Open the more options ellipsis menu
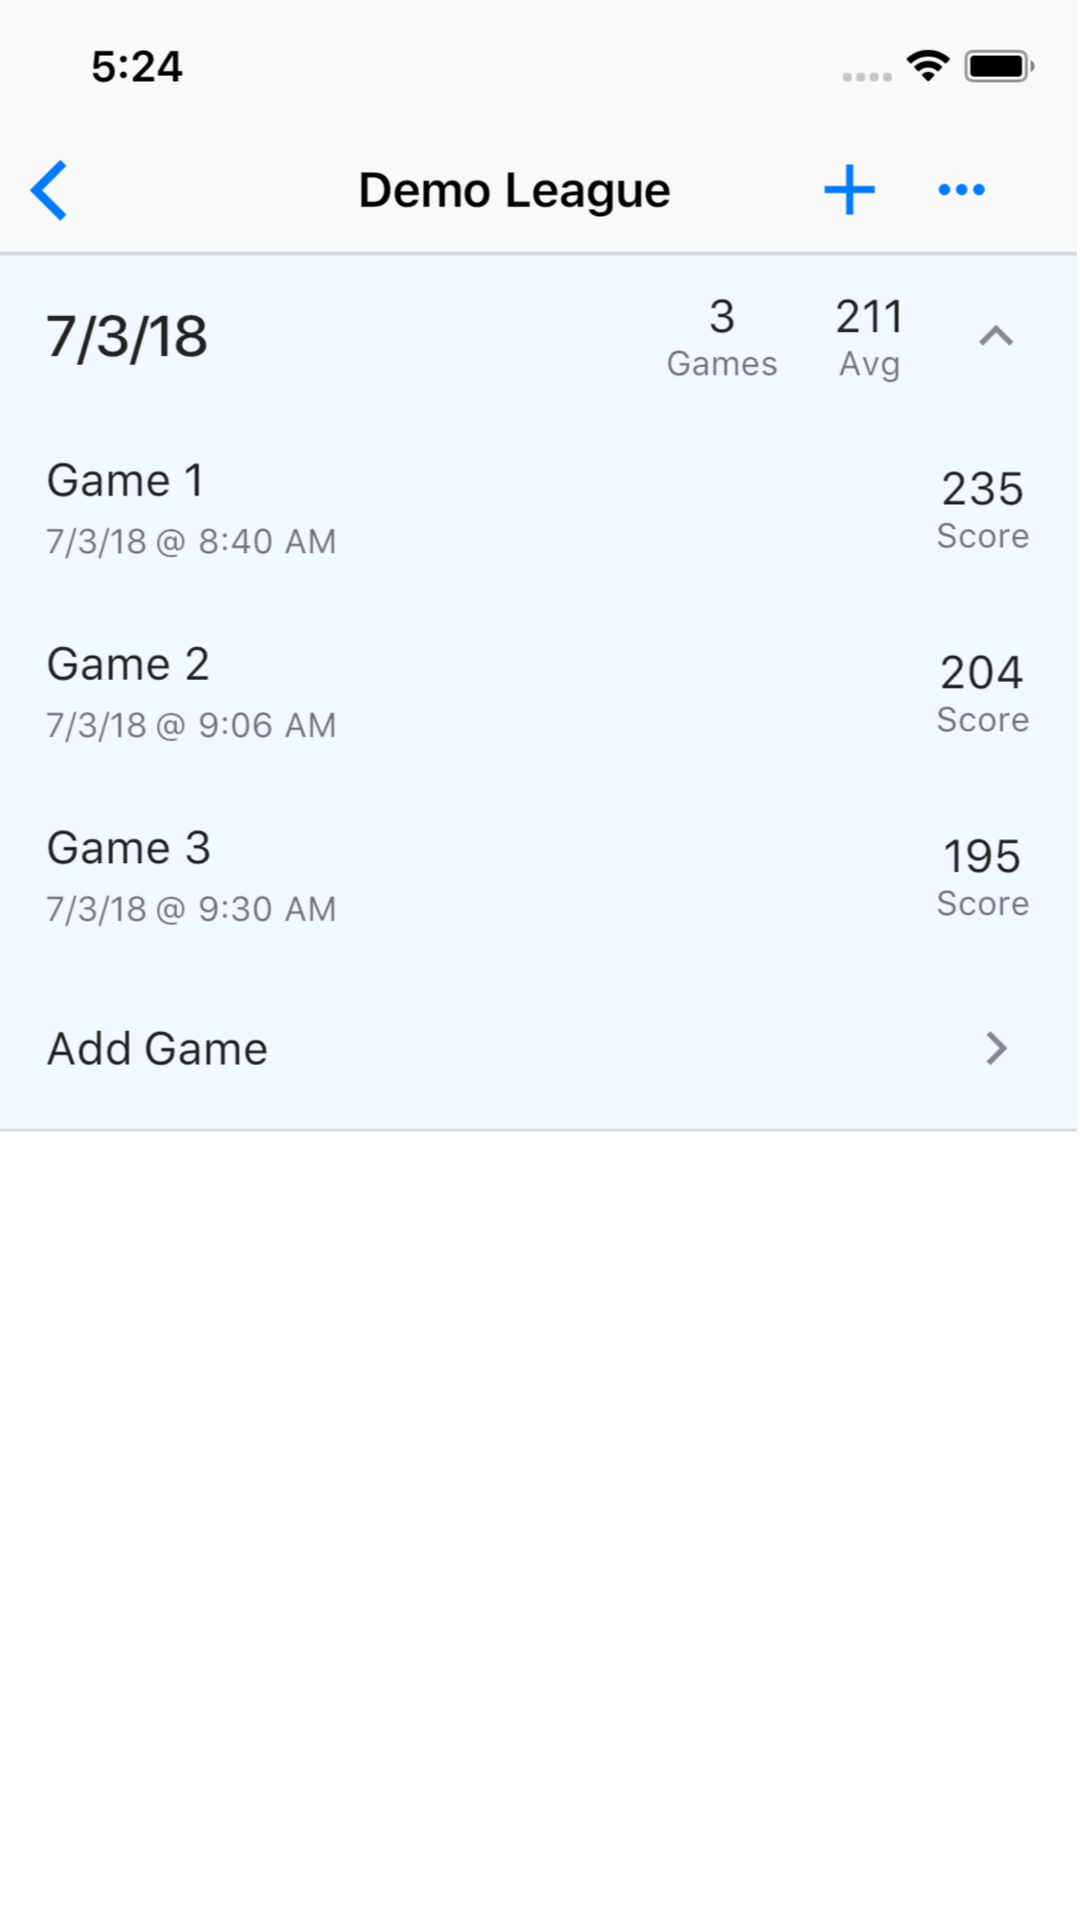This screenshot has height=1920, width=1080. pyautogui.click(x=961, y=190)
